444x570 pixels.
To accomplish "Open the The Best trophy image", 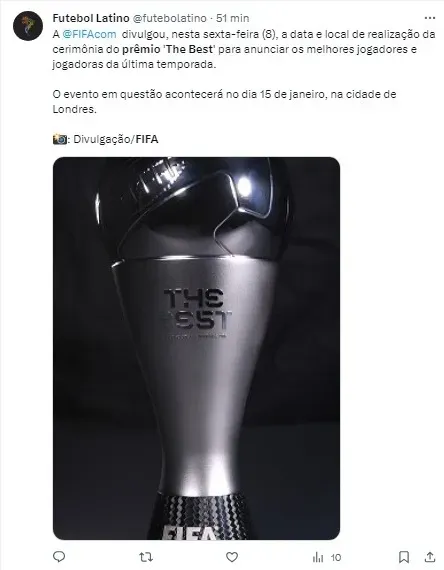I will [196, 348].
